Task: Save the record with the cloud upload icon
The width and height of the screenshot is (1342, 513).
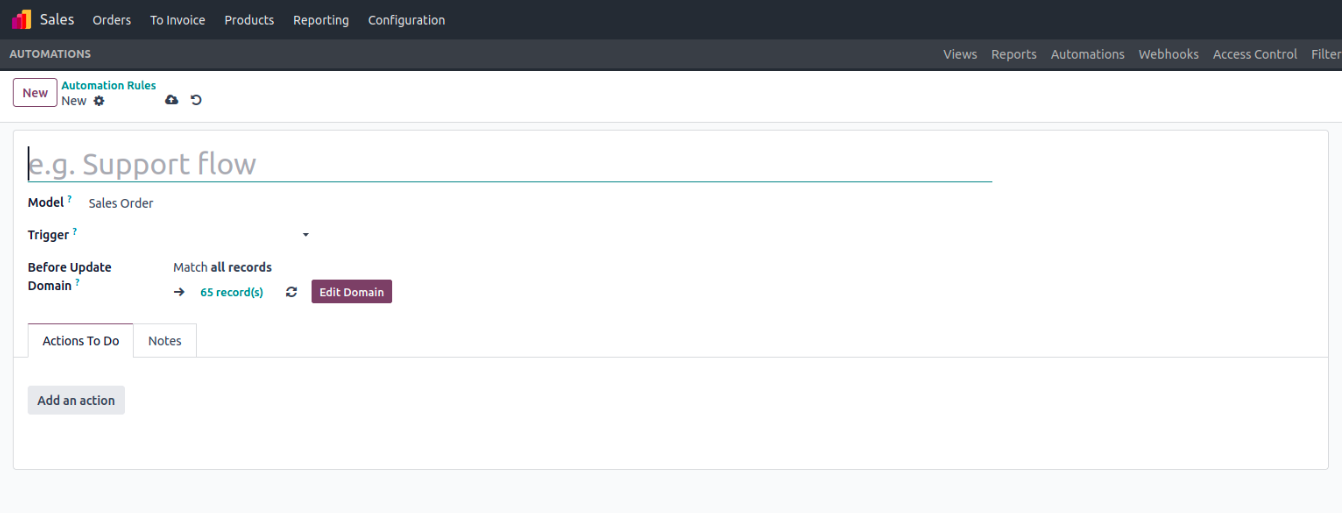Action: click(172, 100)
